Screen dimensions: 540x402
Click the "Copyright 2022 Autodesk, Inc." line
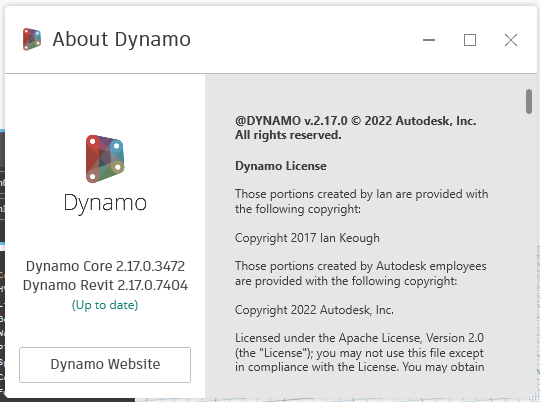click(314, 310)
